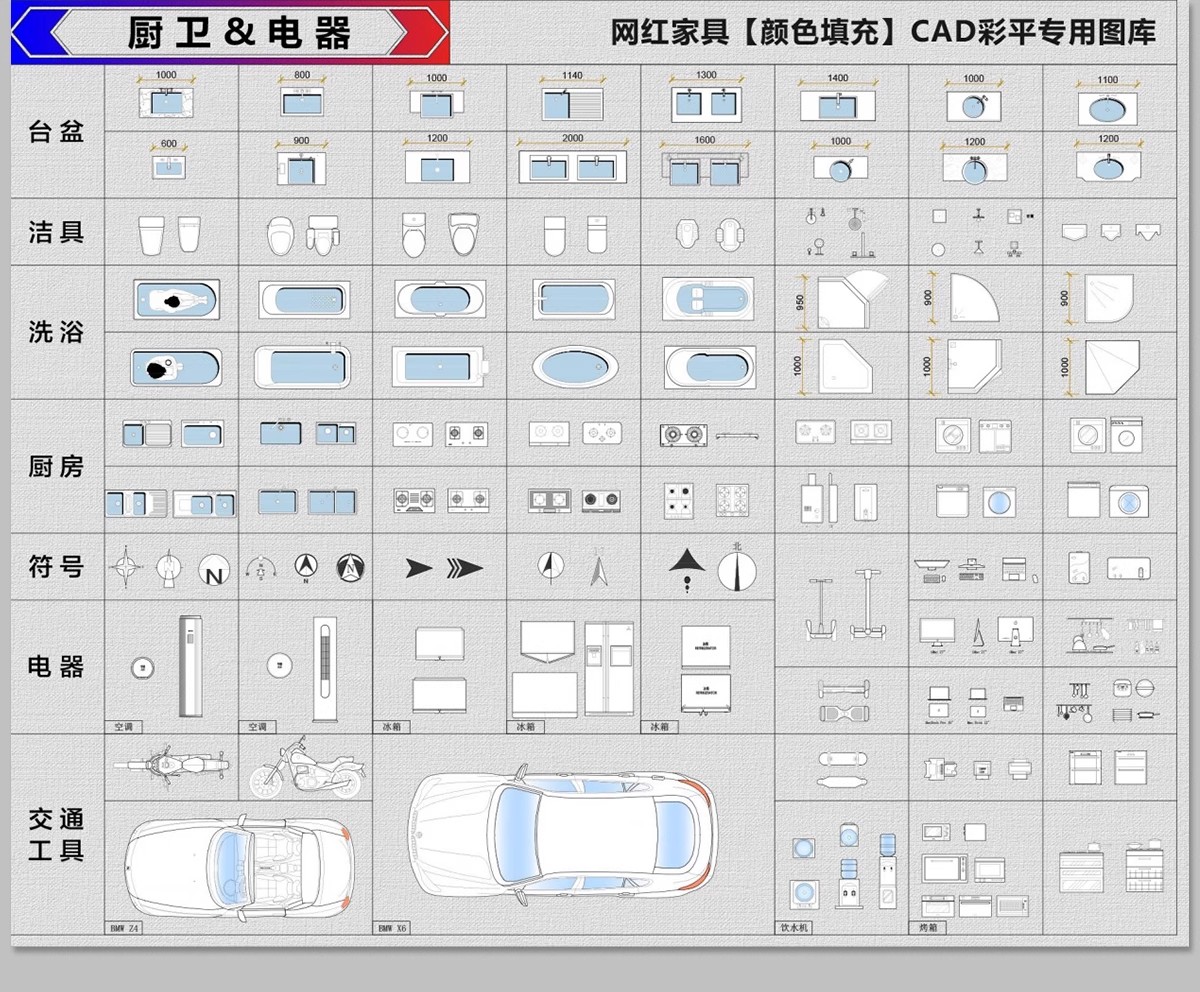Select the 1600 double basin block
The height and width of the screenshot is (992, 1200).
pyautogui.click(x=705, y=169)
